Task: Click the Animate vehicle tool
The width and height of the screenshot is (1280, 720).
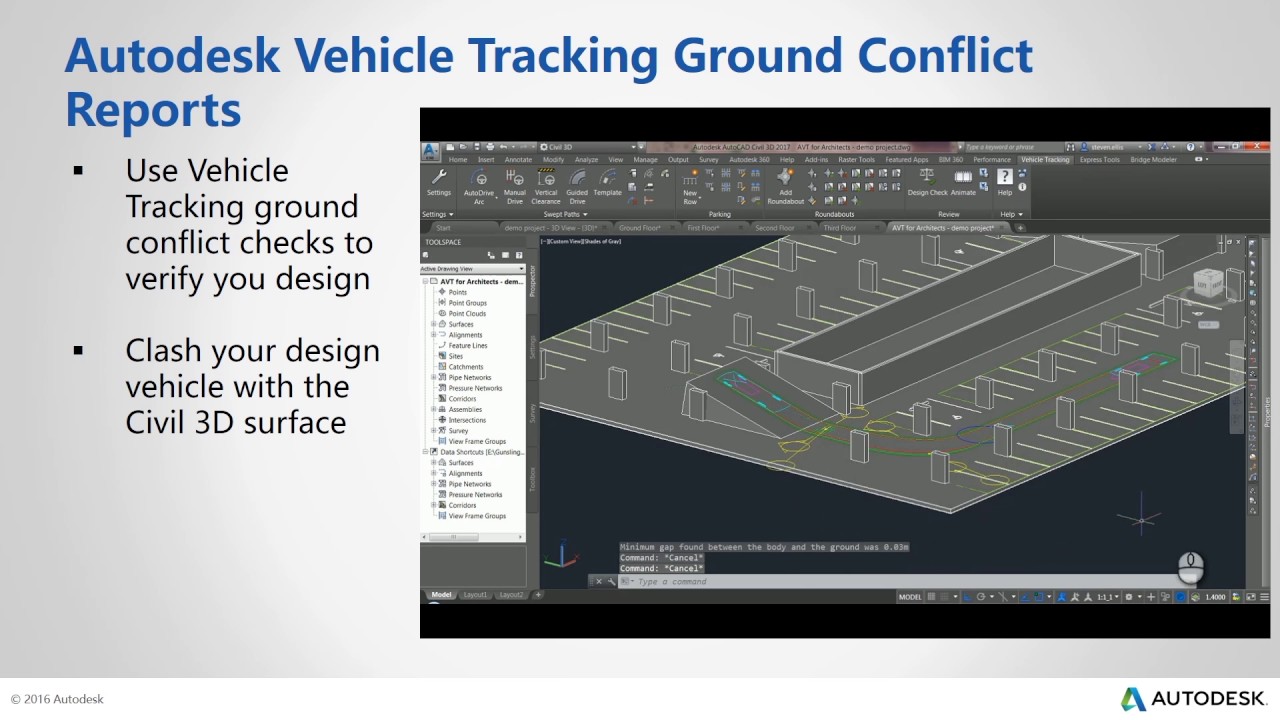Action: point(963,182)
